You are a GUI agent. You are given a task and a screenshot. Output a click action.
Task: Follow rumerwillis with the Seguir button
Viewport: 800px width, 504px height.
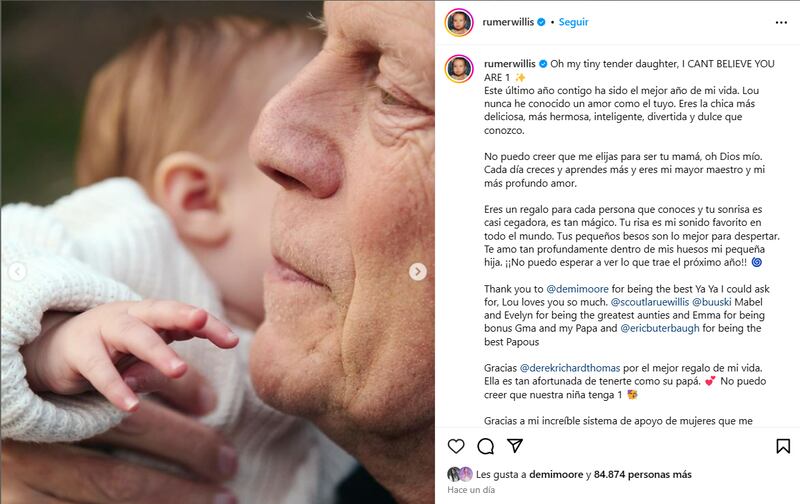575,21
